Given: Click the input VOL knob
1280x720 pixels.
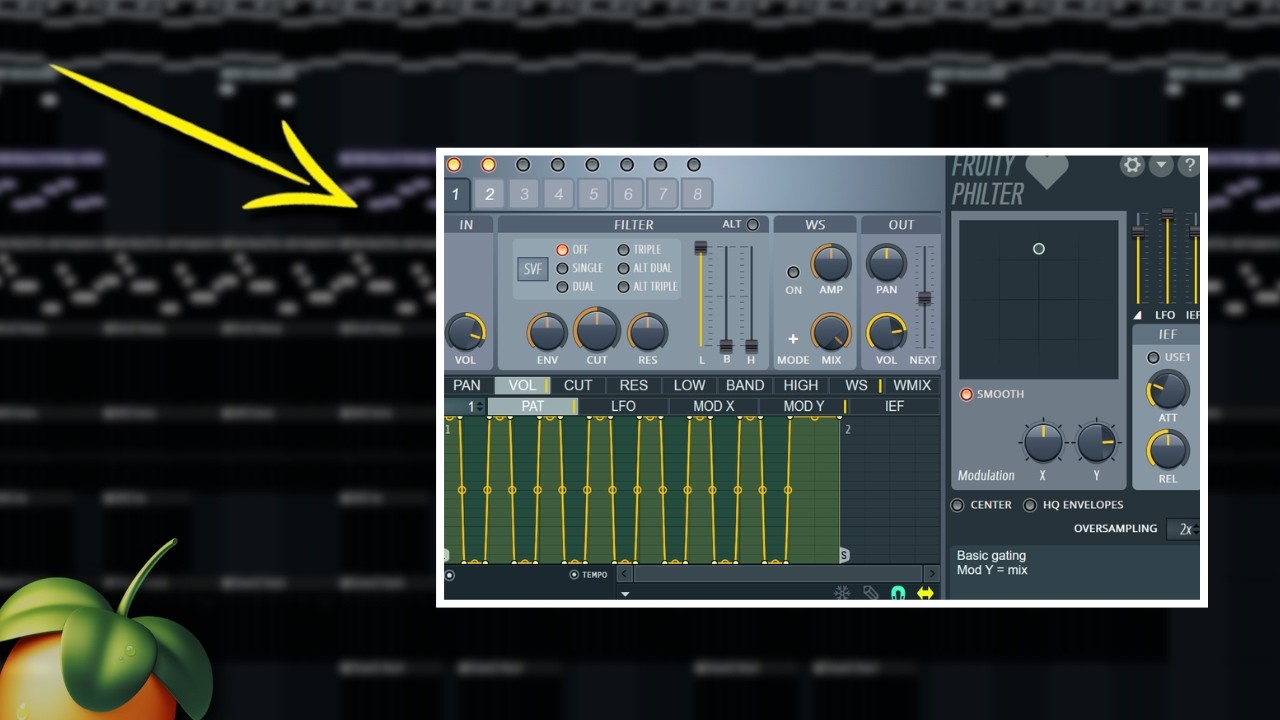Looking at the screenshot, I should (465, 332).
